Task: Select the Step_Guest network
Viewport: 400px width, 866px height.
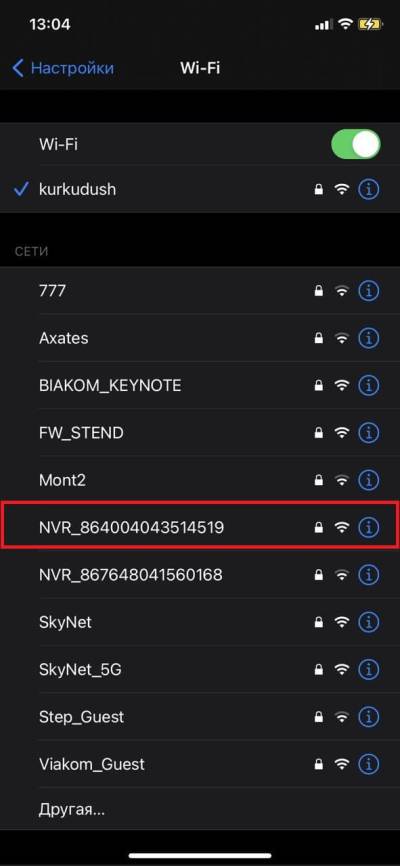Action: tap(200, 717)
